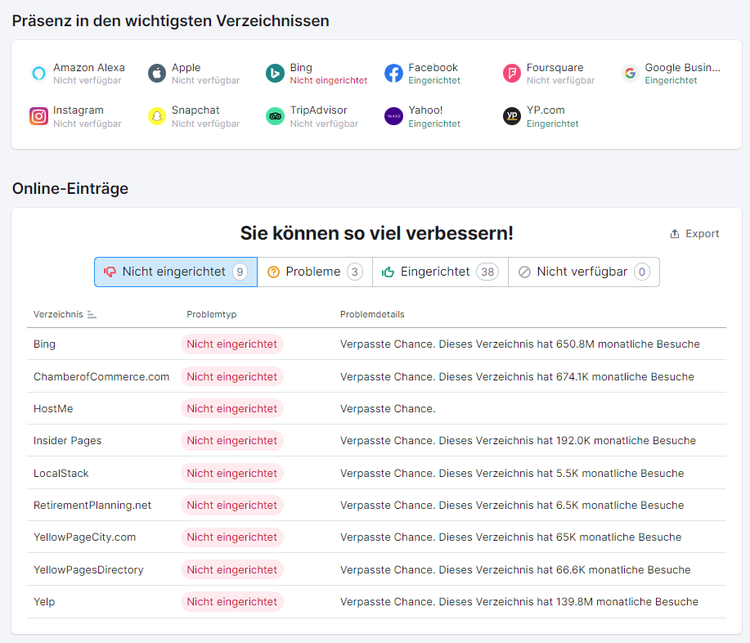This screenshot has height=643, width=750.
Task: Click the Amazon Alexa directory icon
Action: [x=38, y=73]
